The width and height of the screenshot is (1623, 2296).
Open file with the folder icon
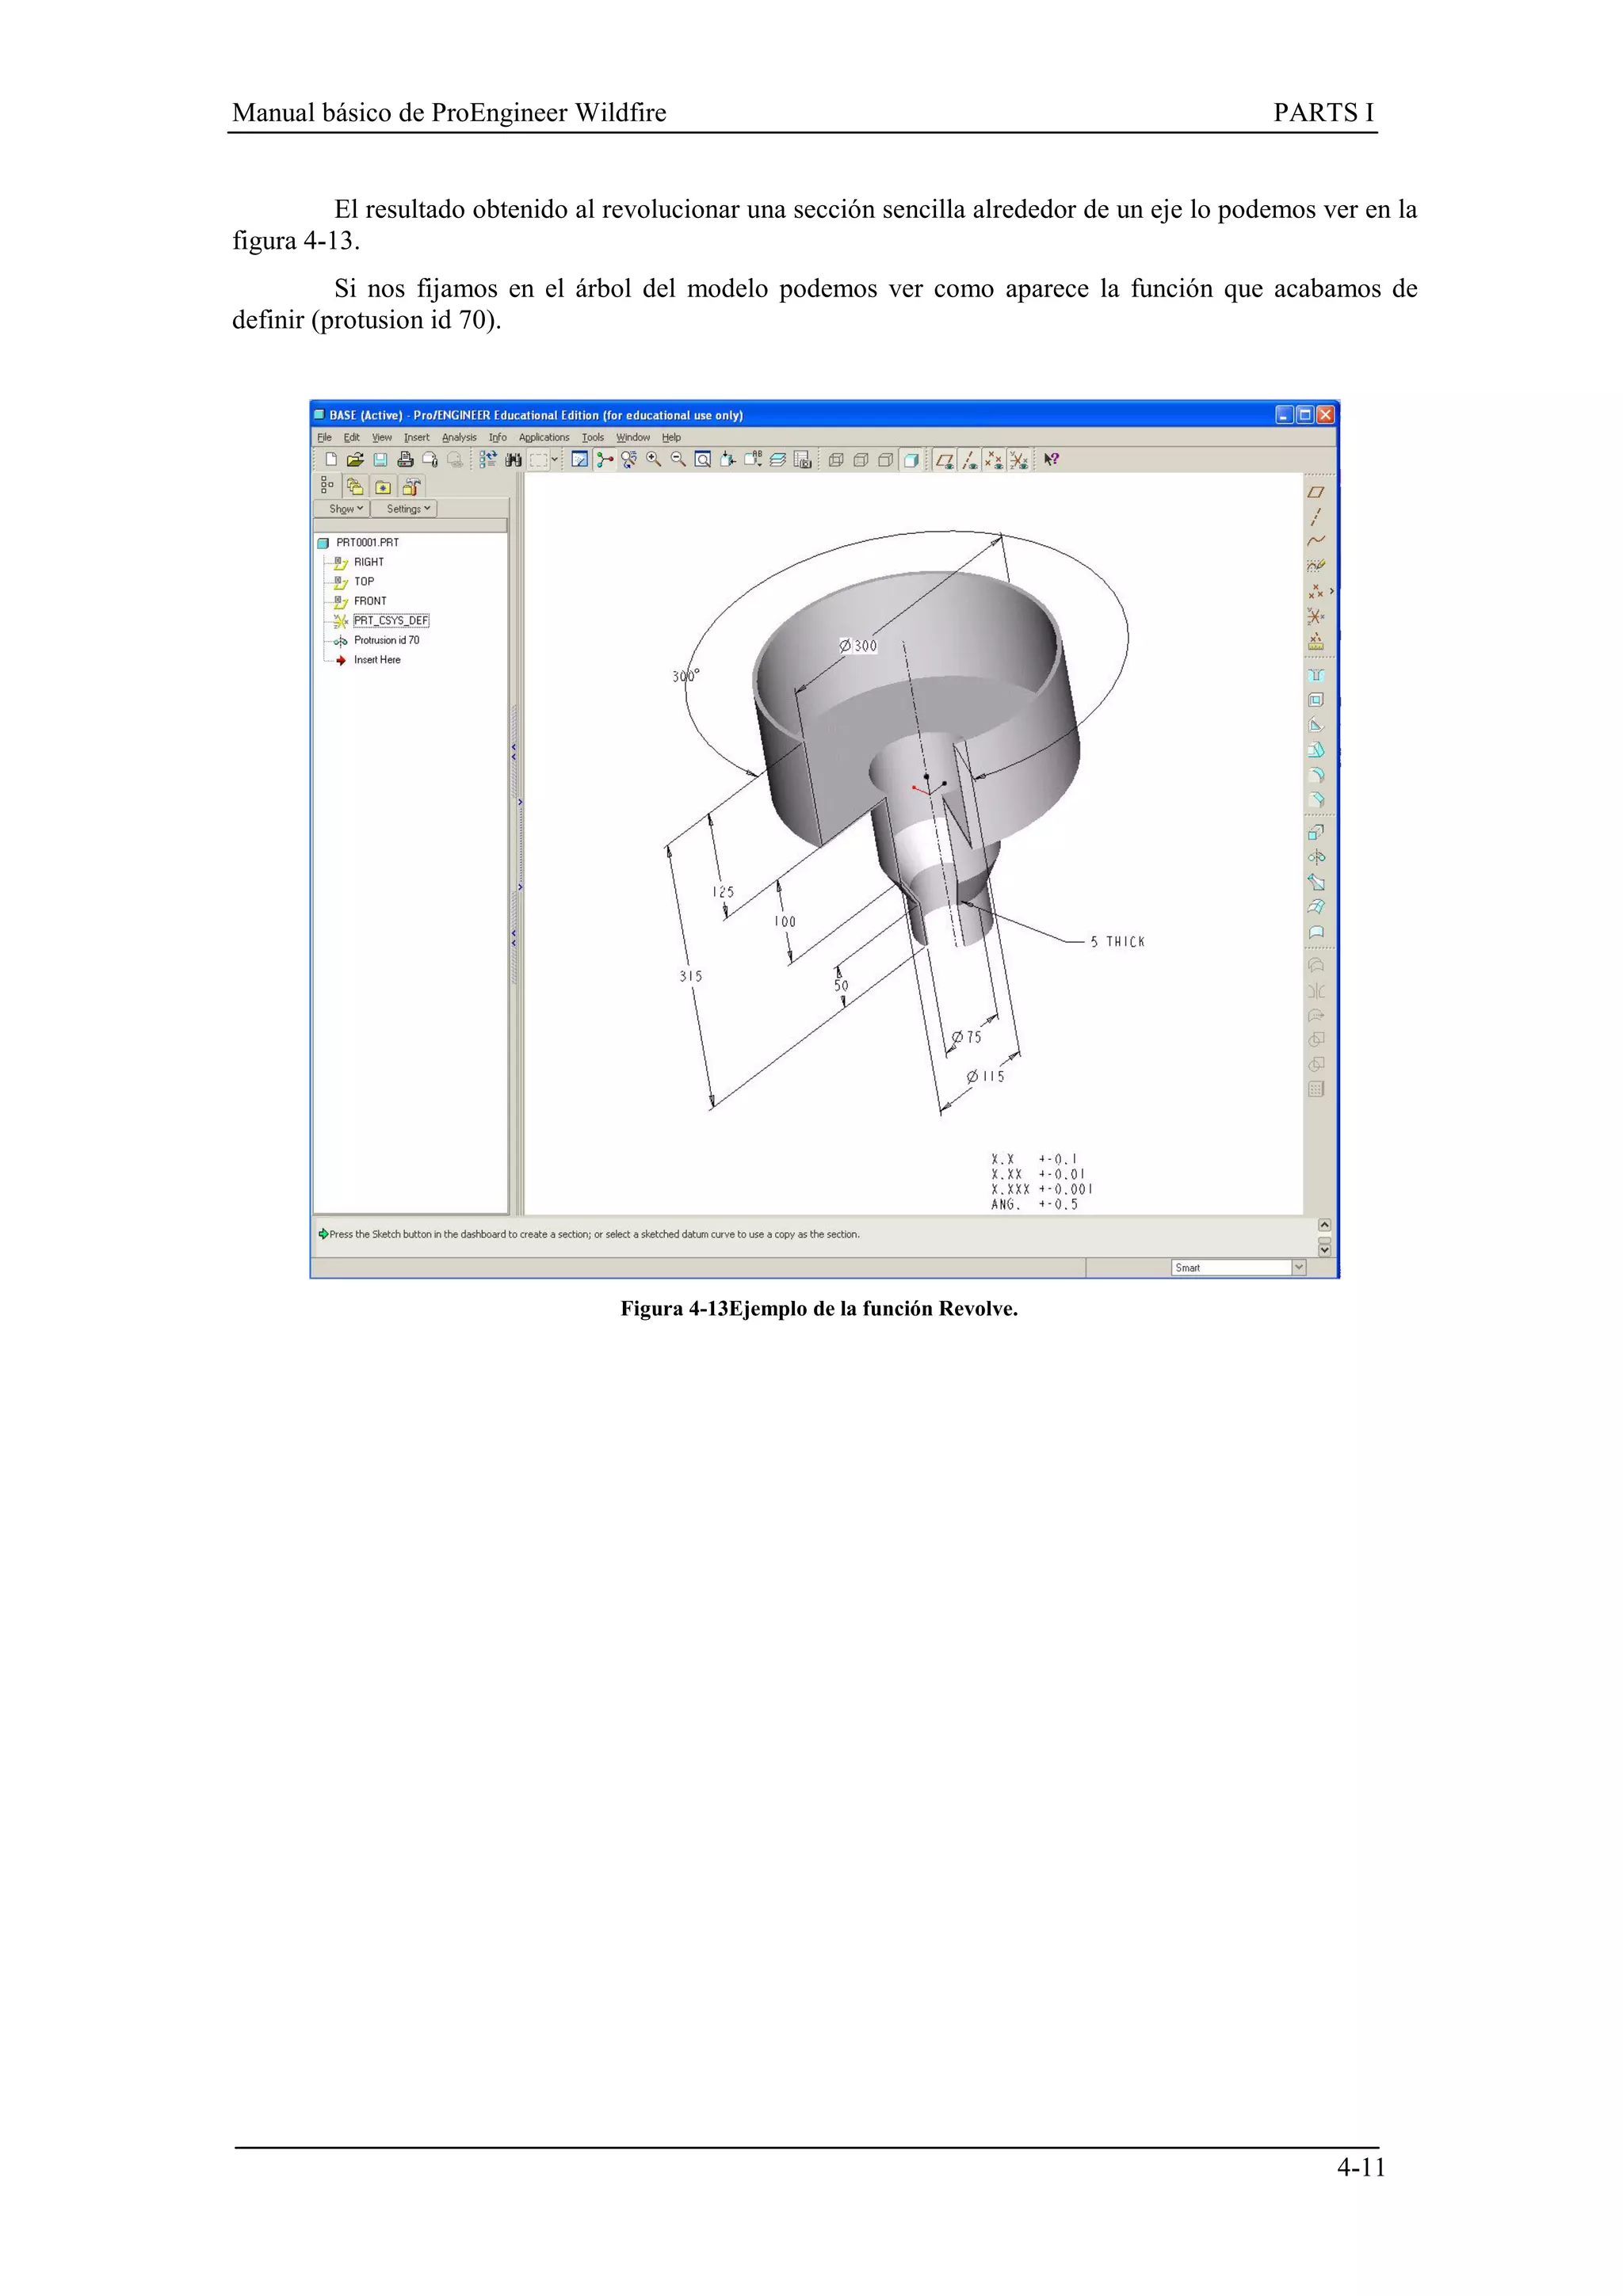pos(355,460)
